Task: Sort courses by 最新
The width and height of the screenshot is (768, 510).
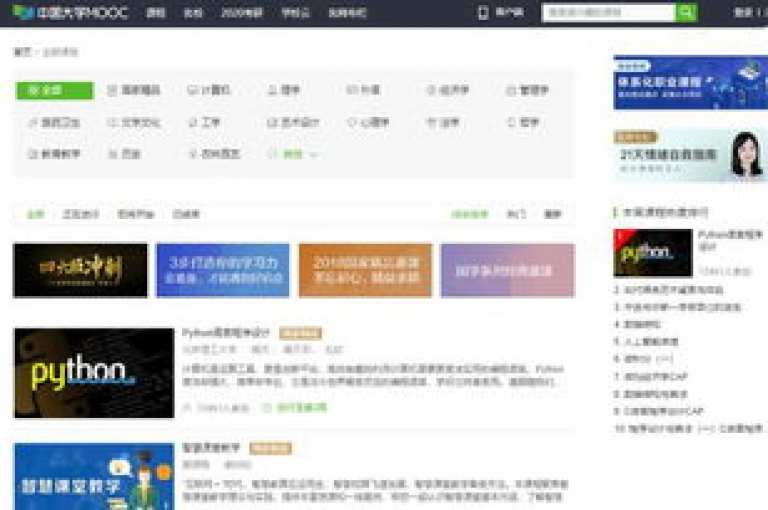Action: tap(552, 214)
